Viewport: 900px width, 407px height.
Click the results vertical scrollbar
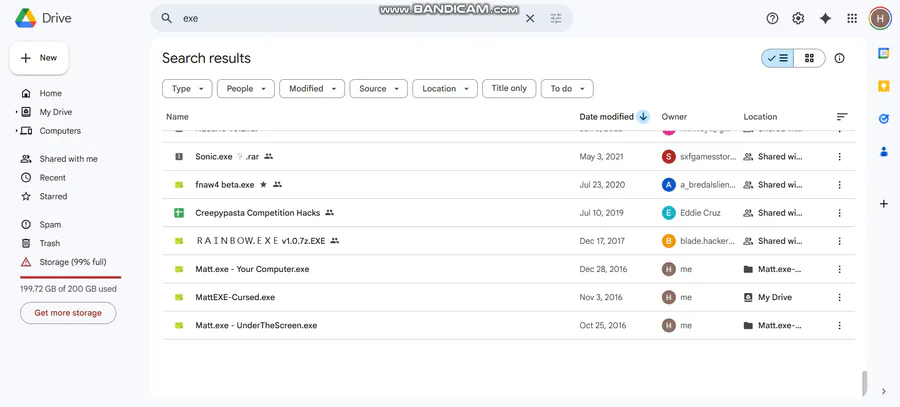863,383
